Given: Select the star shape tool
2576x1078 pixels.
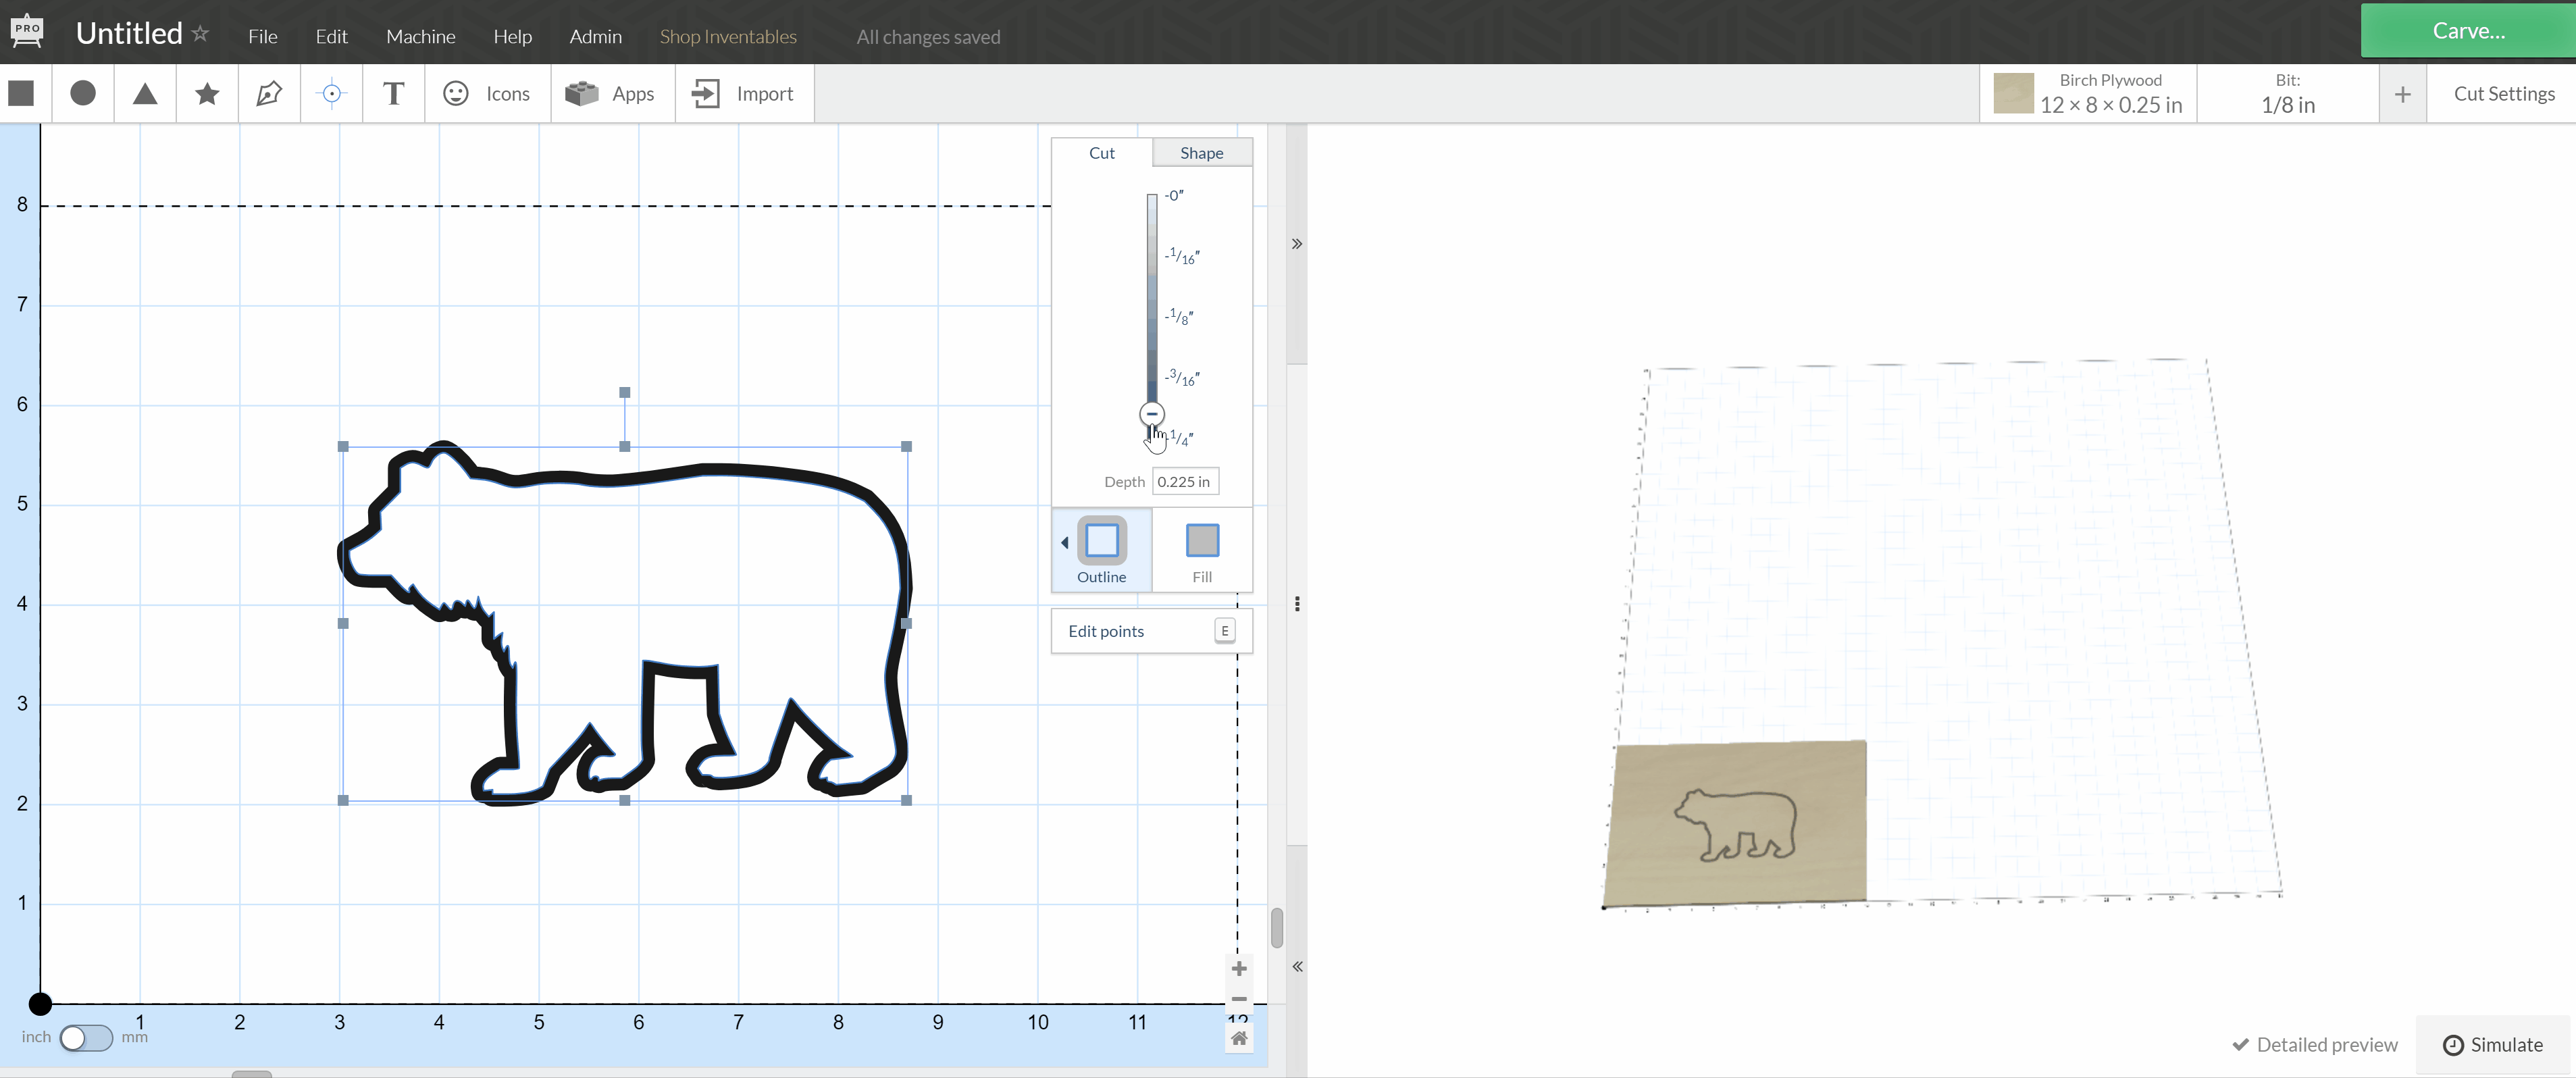Looking at the screenshot, I should (207, 93).
